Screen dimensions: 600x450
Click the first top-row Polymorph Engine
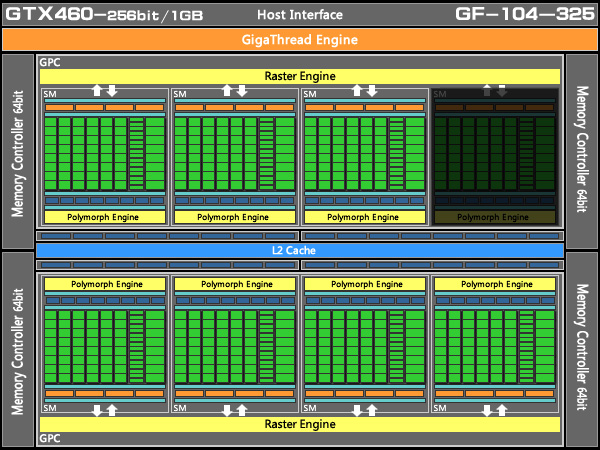click(105, 217)
